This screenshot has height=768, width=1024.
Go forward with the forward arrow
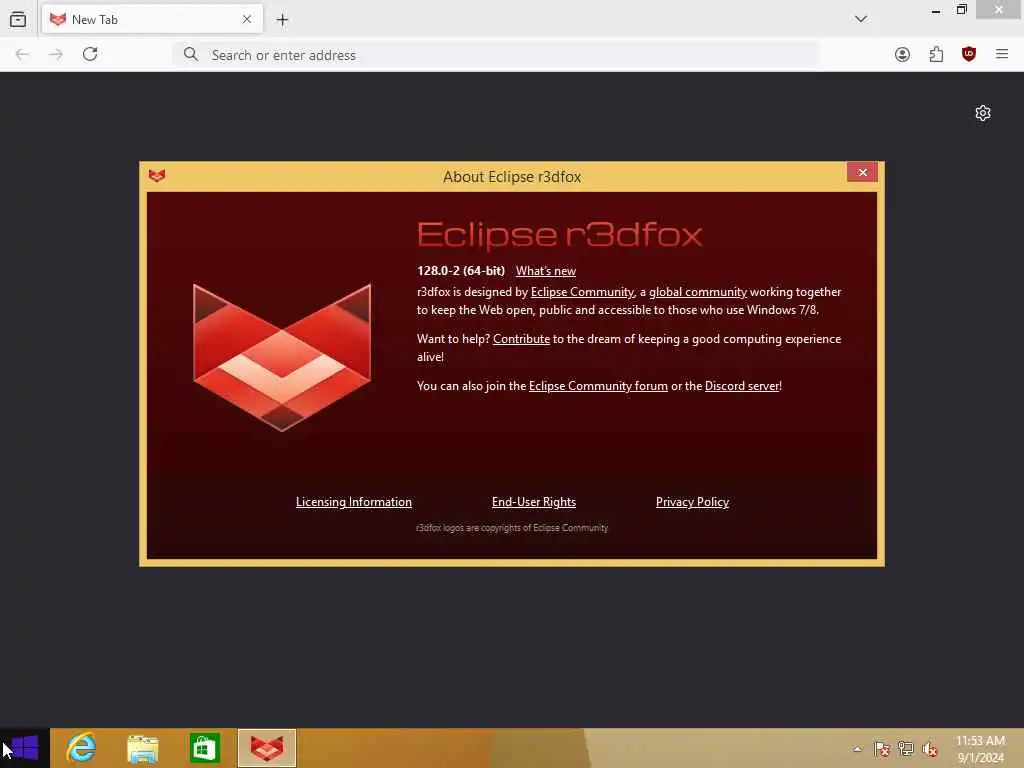coord(56,54)
